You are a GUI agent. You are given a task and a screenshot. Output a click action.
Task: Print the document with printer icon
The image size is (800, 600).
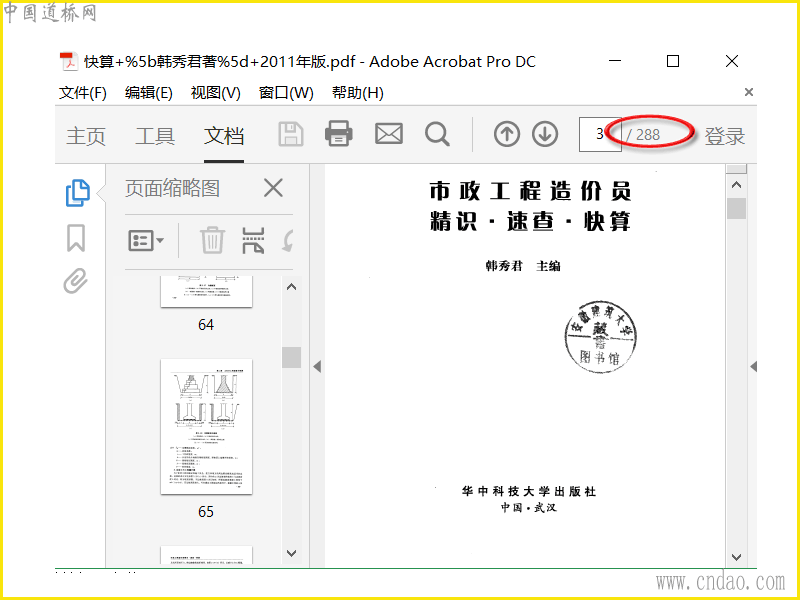pos(339,134)
